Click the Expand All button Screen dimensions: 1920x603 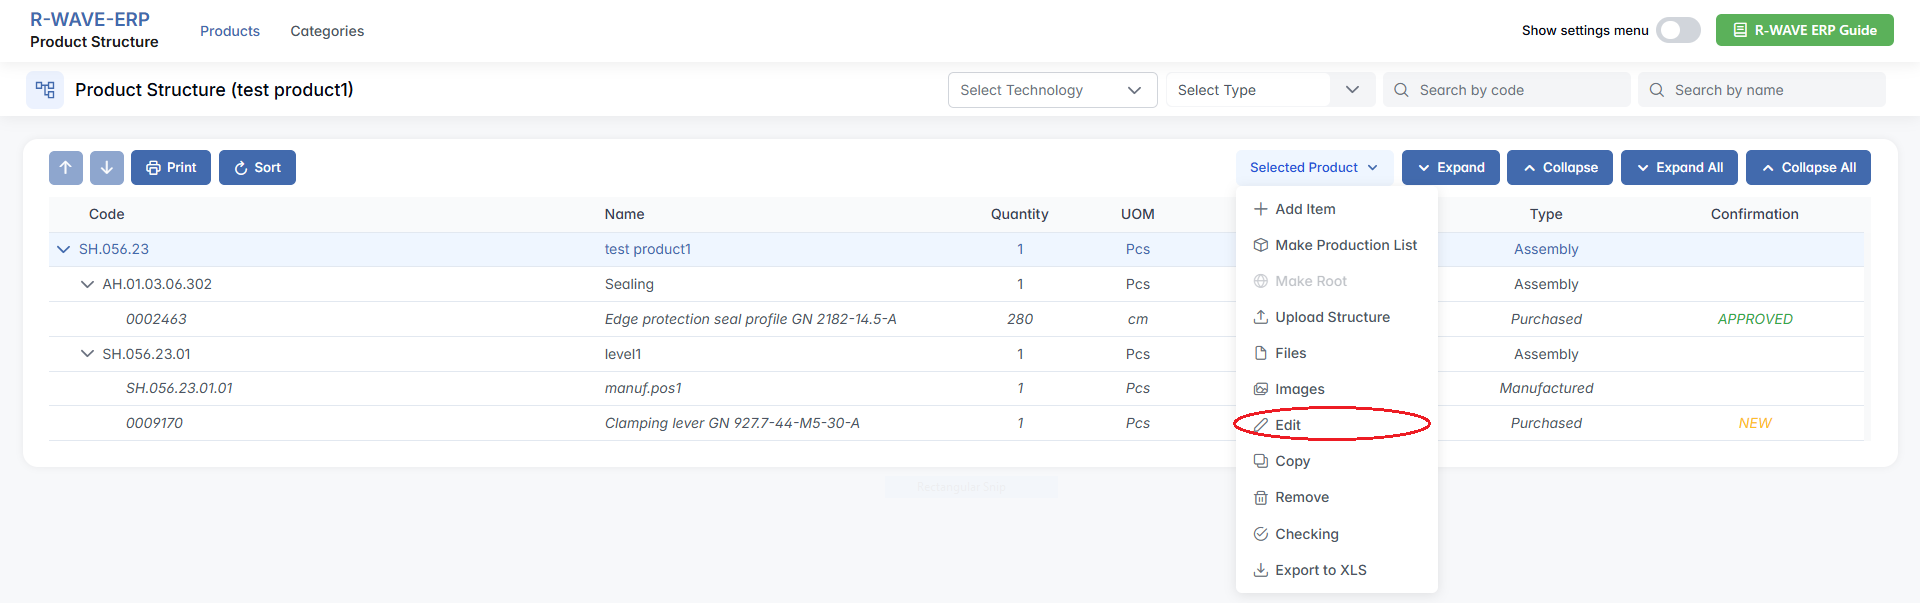pyautogui.click(x=1679, y=168)
